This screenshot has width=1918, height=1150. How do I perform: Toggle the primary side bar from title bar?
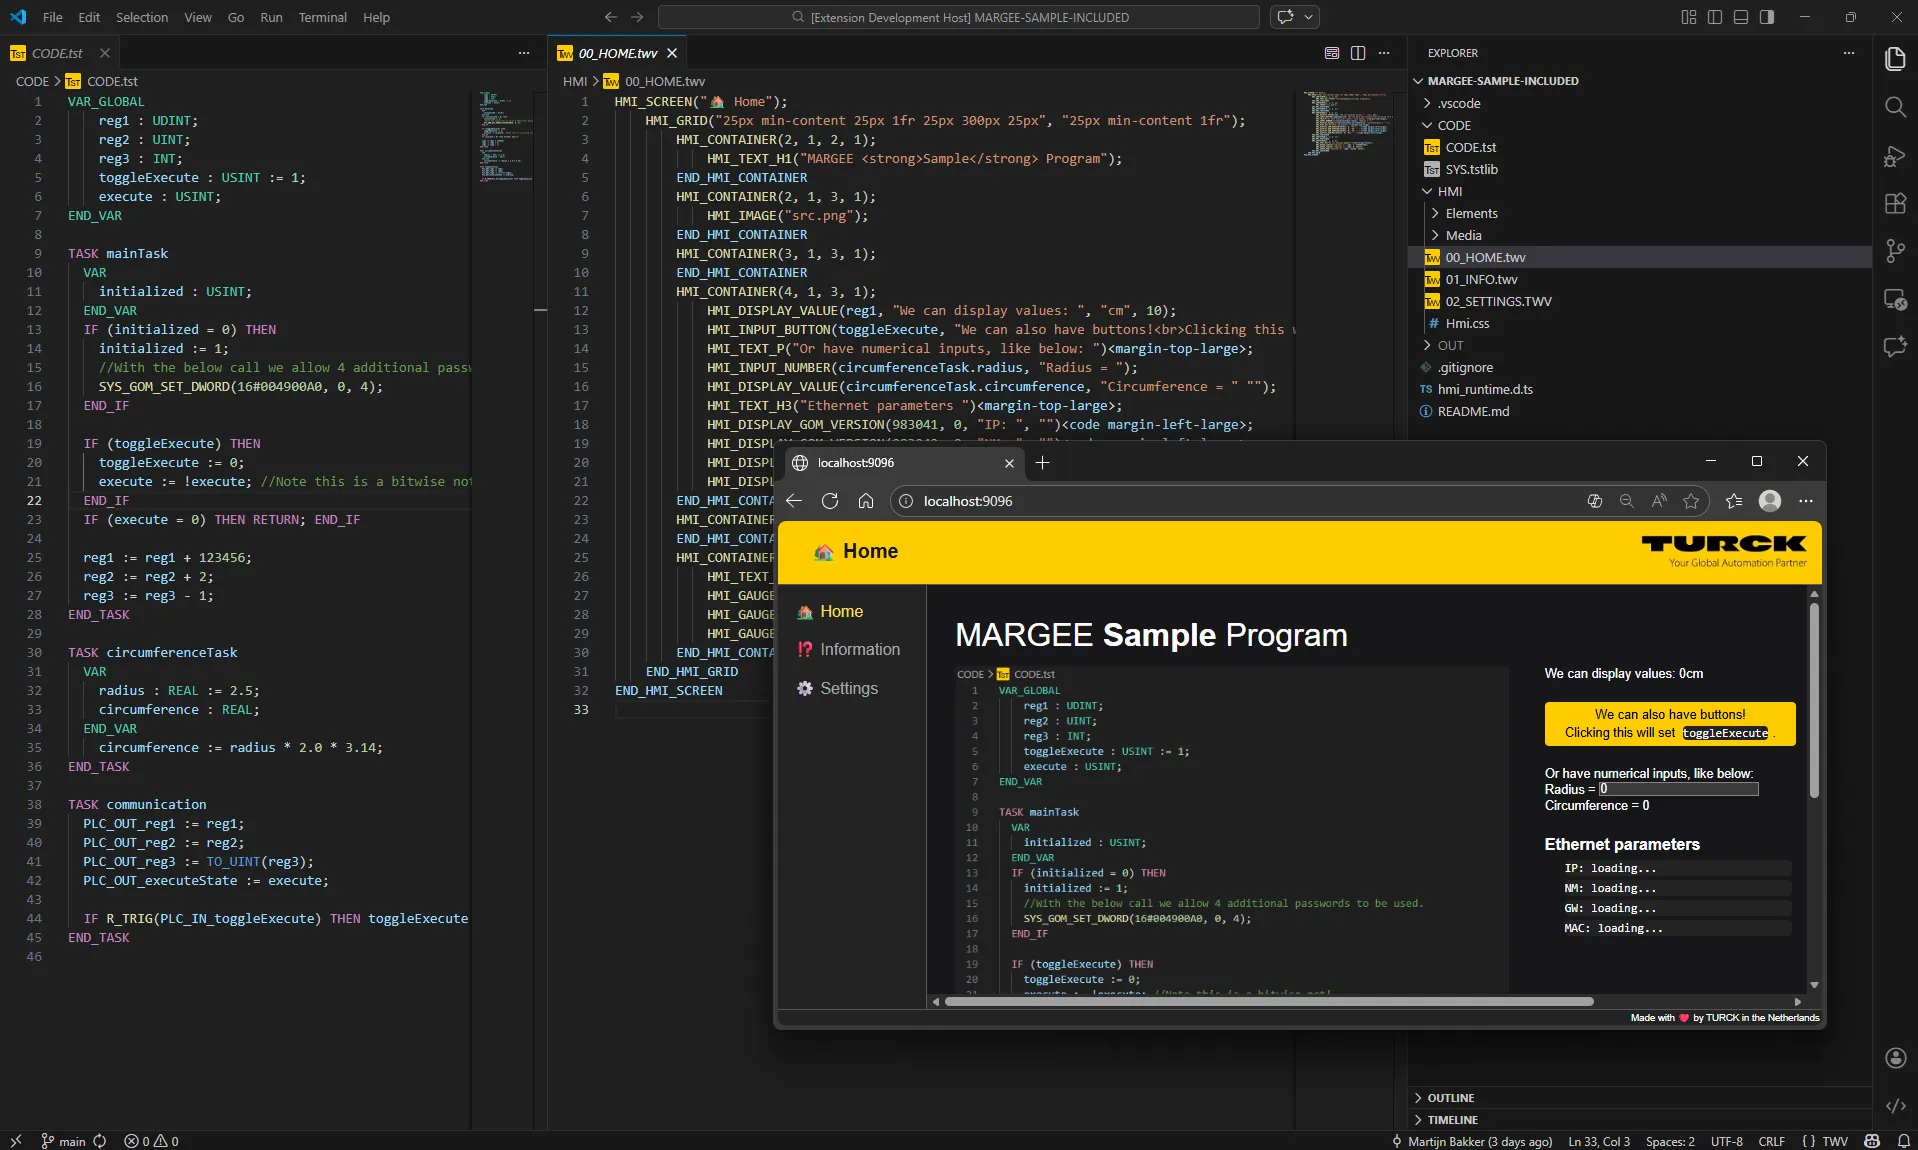1715,17
